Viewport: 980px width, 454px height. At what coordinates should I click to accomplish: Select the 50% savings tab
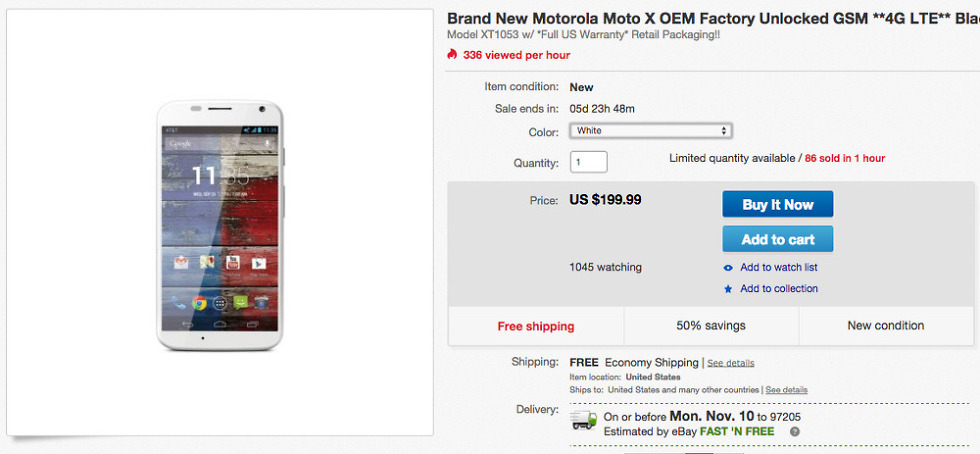point(711,326)
